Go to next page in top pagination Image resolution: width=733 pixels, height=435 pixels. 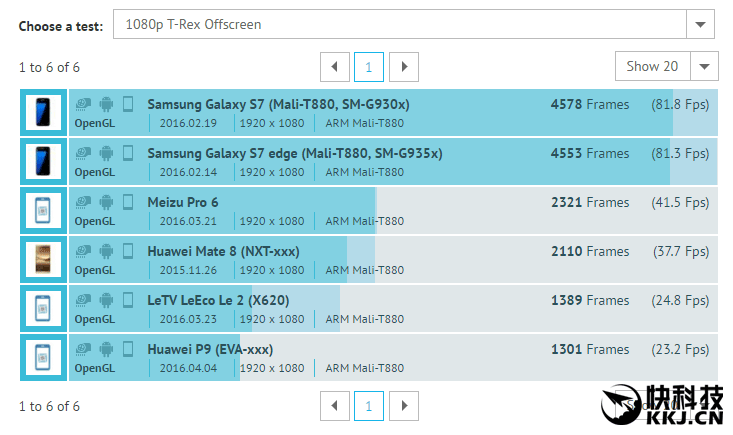(404, 67)
